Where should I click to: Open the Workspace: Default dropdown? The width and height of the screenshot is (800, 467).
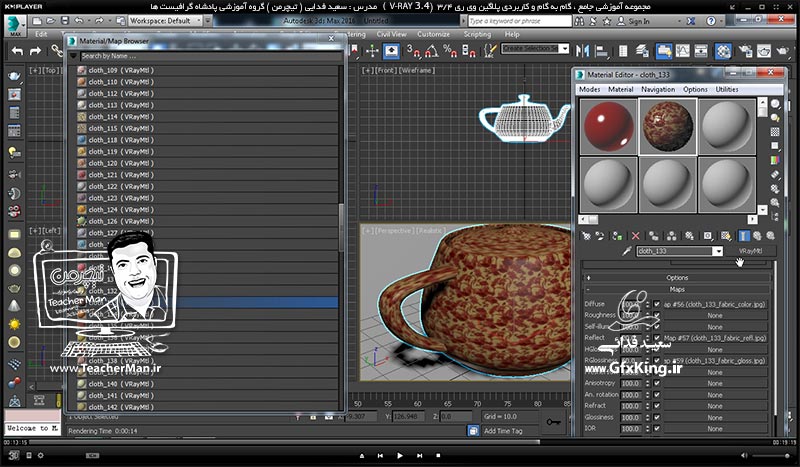point(166,21)
